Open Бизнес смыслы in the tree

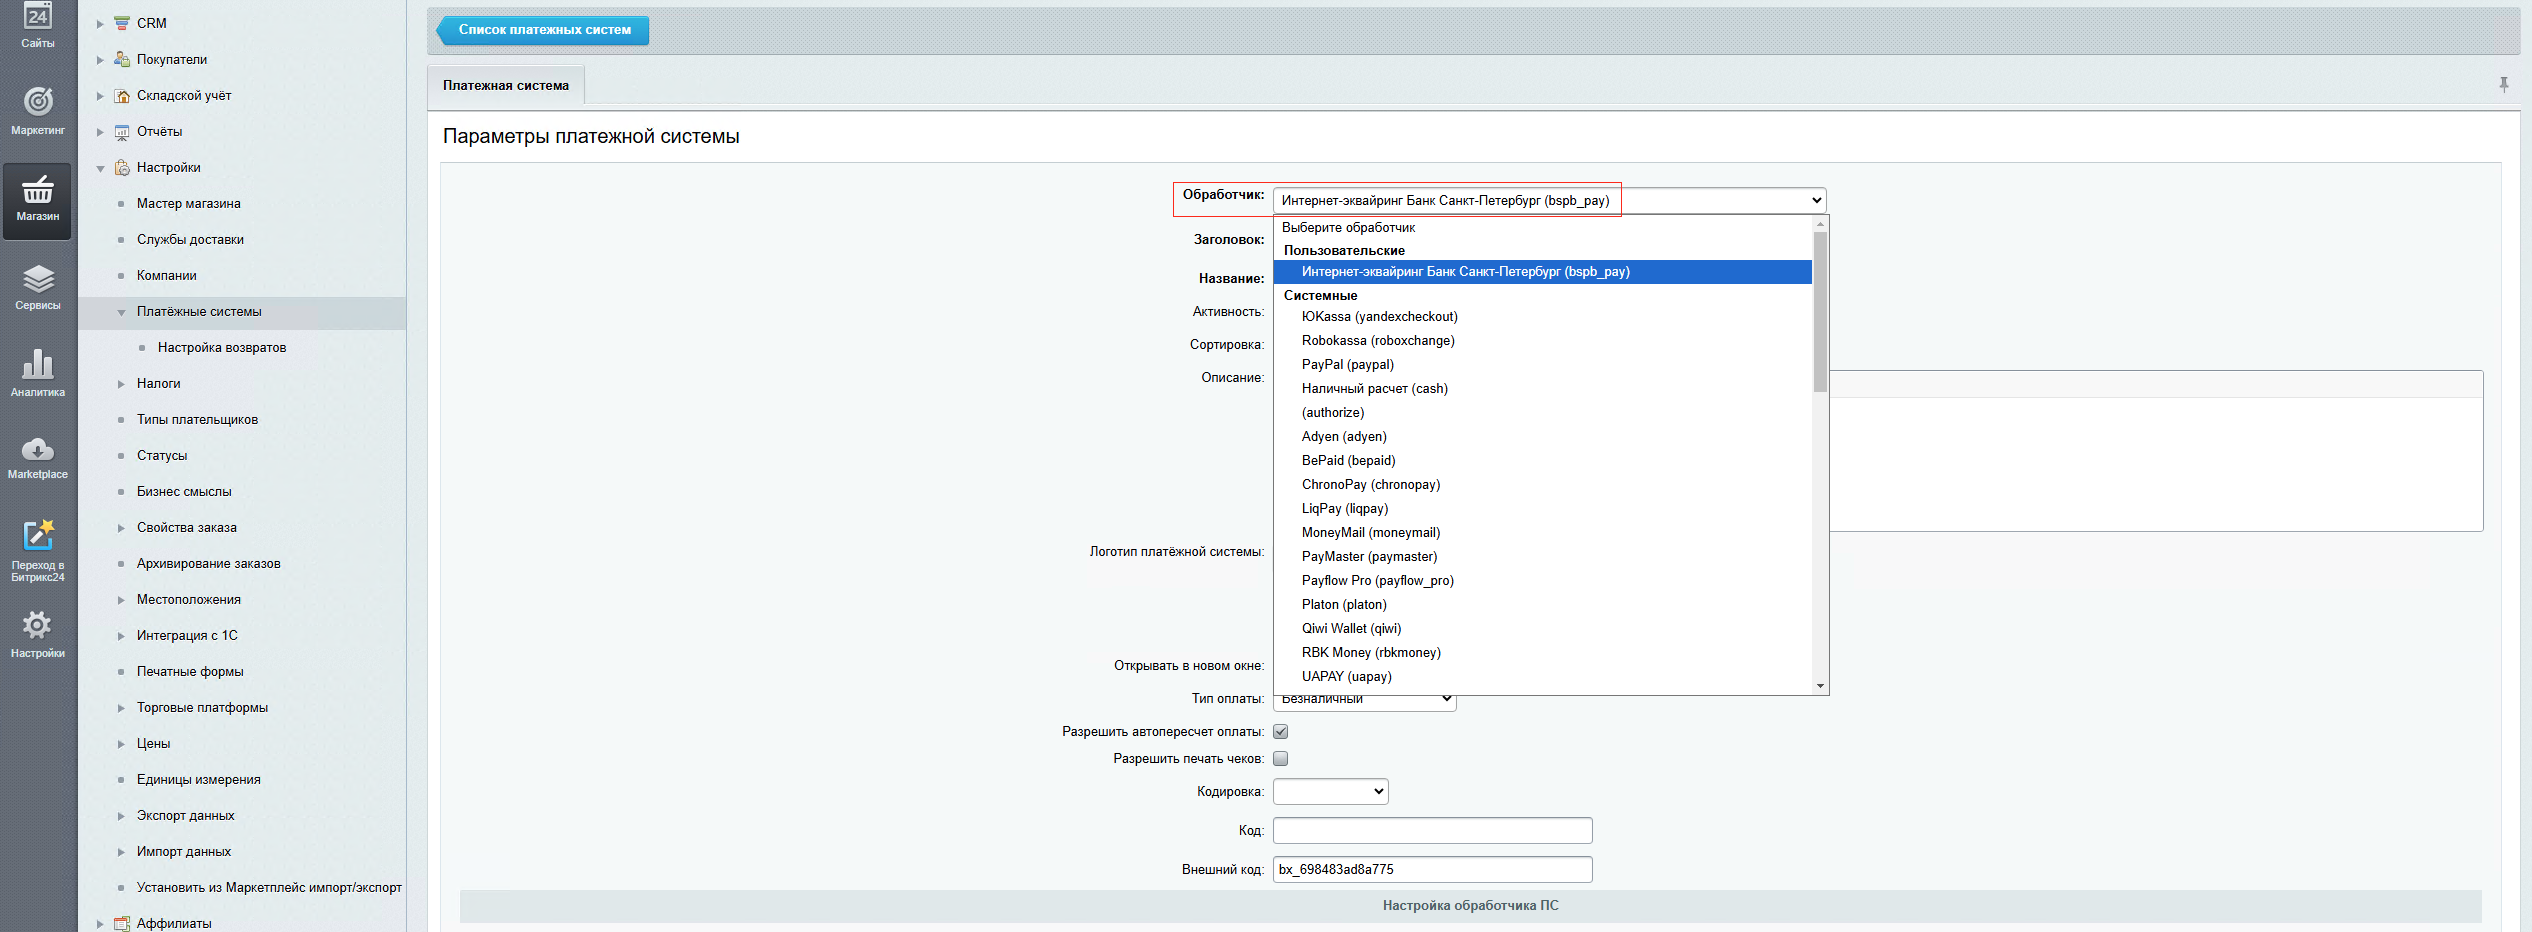[x=184, y=491]
